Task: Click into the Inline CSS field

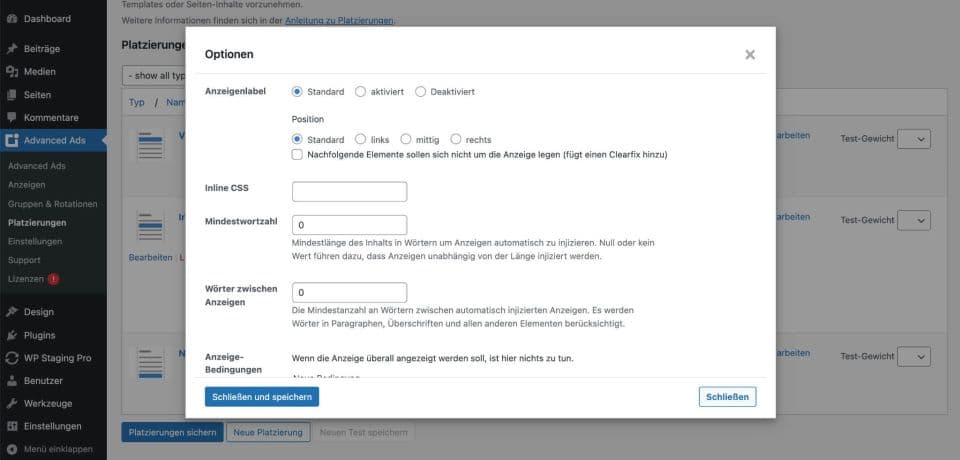Action: coord(350,192)
